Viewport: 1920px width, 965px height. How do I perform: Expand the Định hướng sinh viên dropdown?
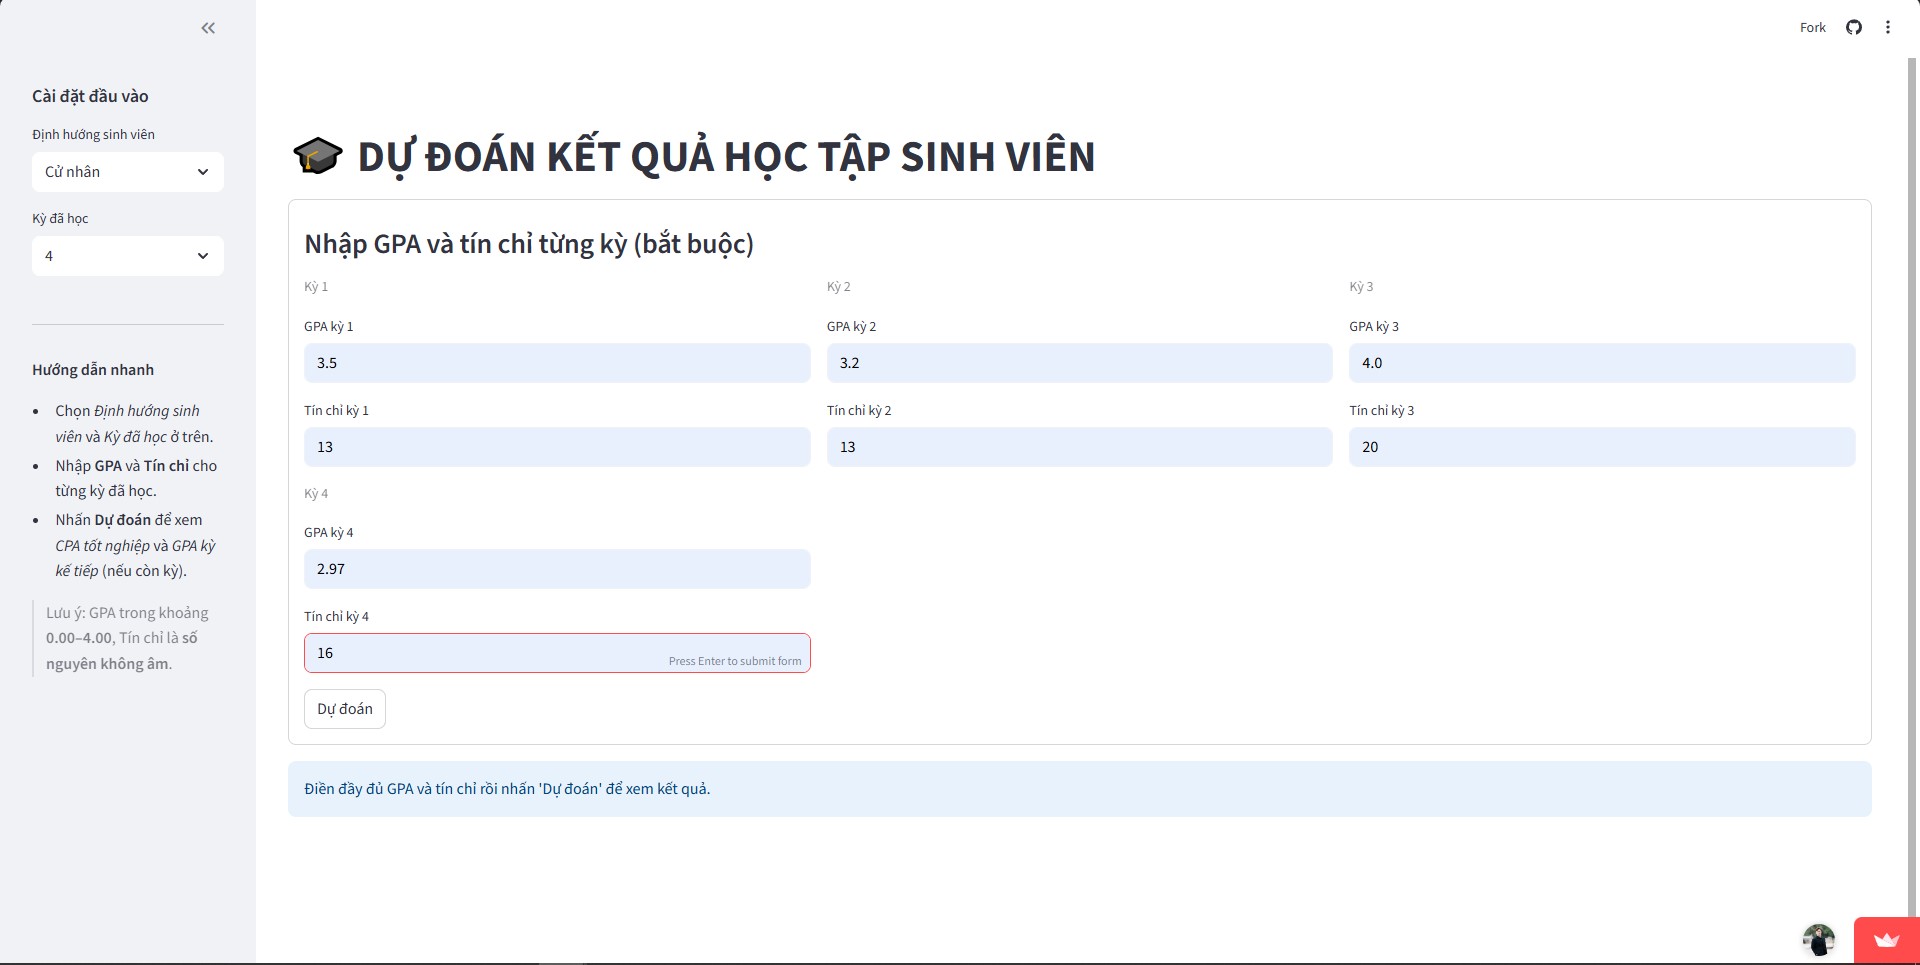(128, 172)
